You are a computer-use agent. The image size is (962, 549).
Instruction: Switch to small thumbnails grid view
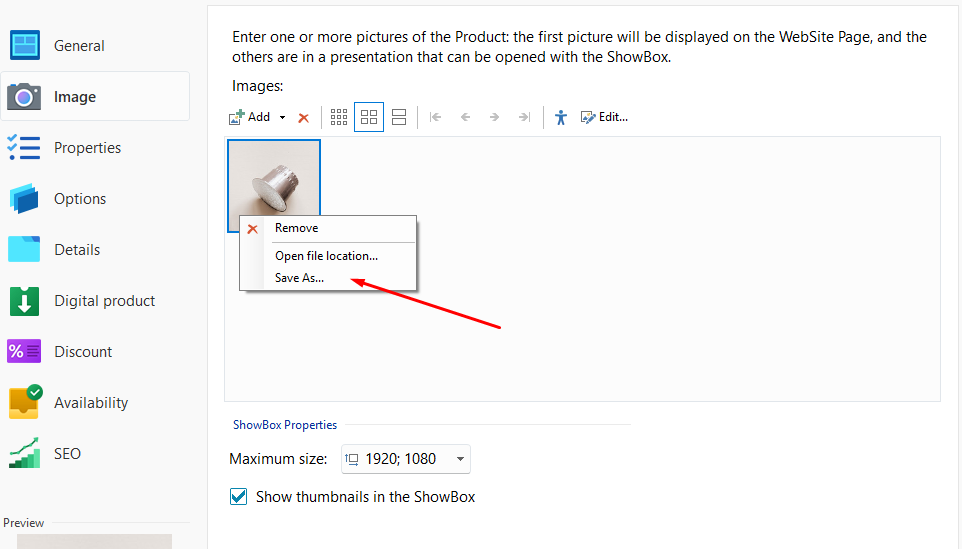tap(339, 117)
